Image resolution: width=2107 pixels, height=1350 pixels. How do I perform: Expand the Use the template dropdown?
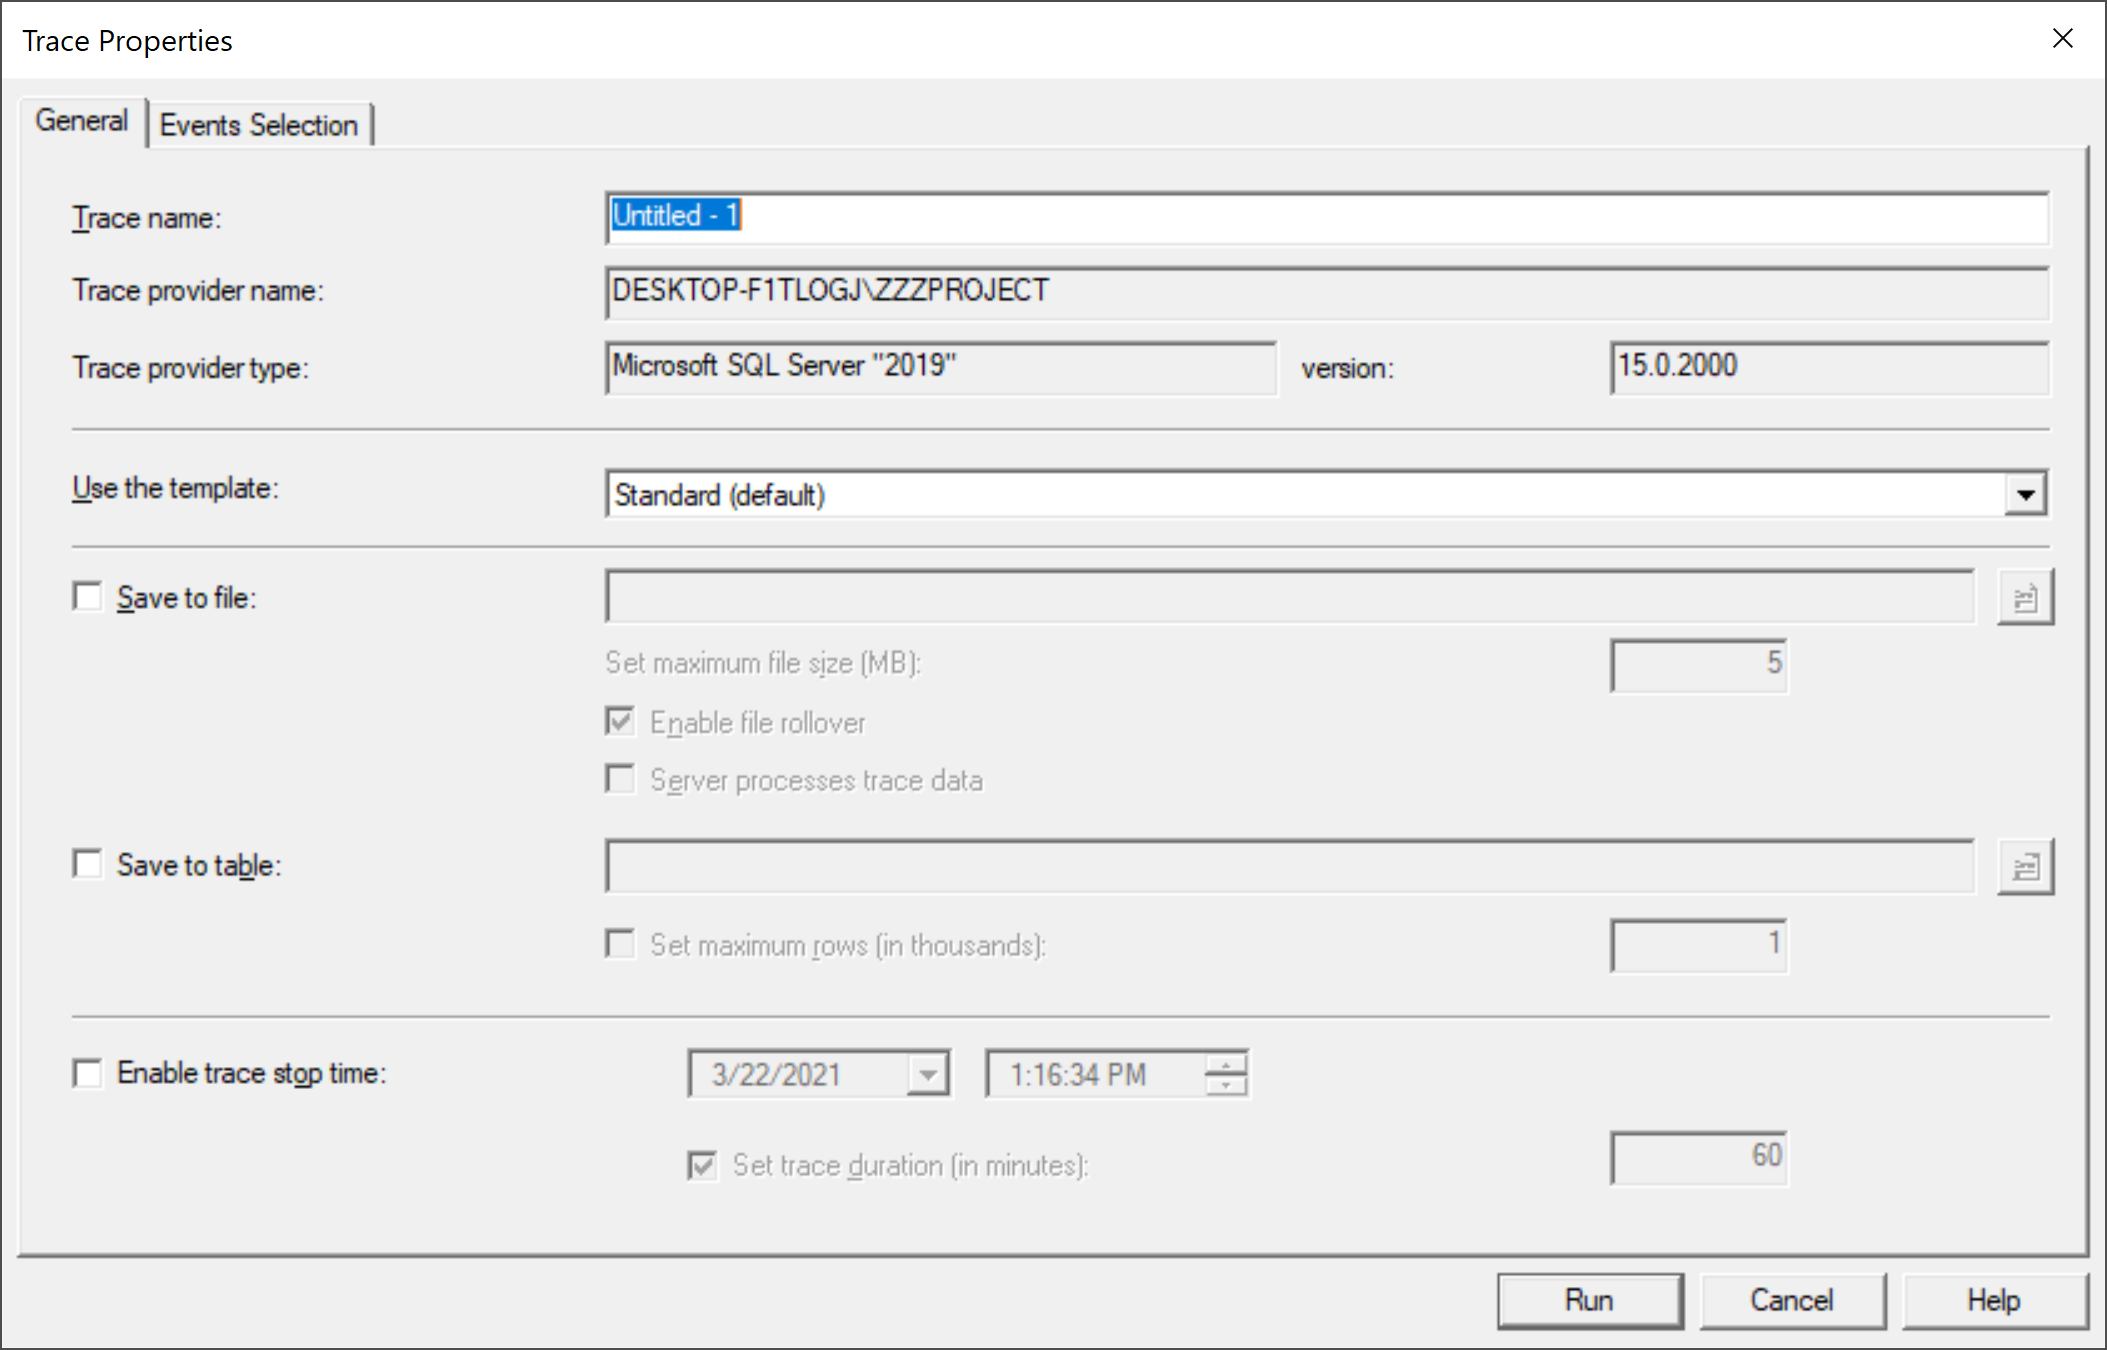click(2025, 495)
